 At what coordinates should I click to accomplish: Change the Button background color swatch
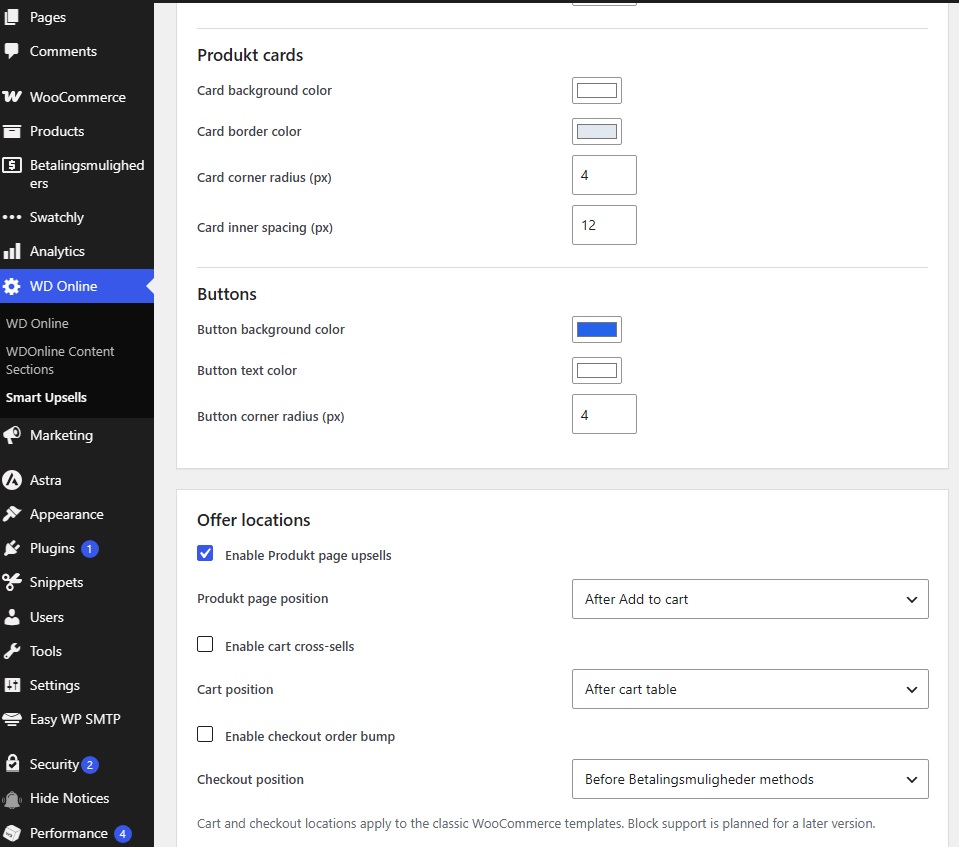coord(597,330)
